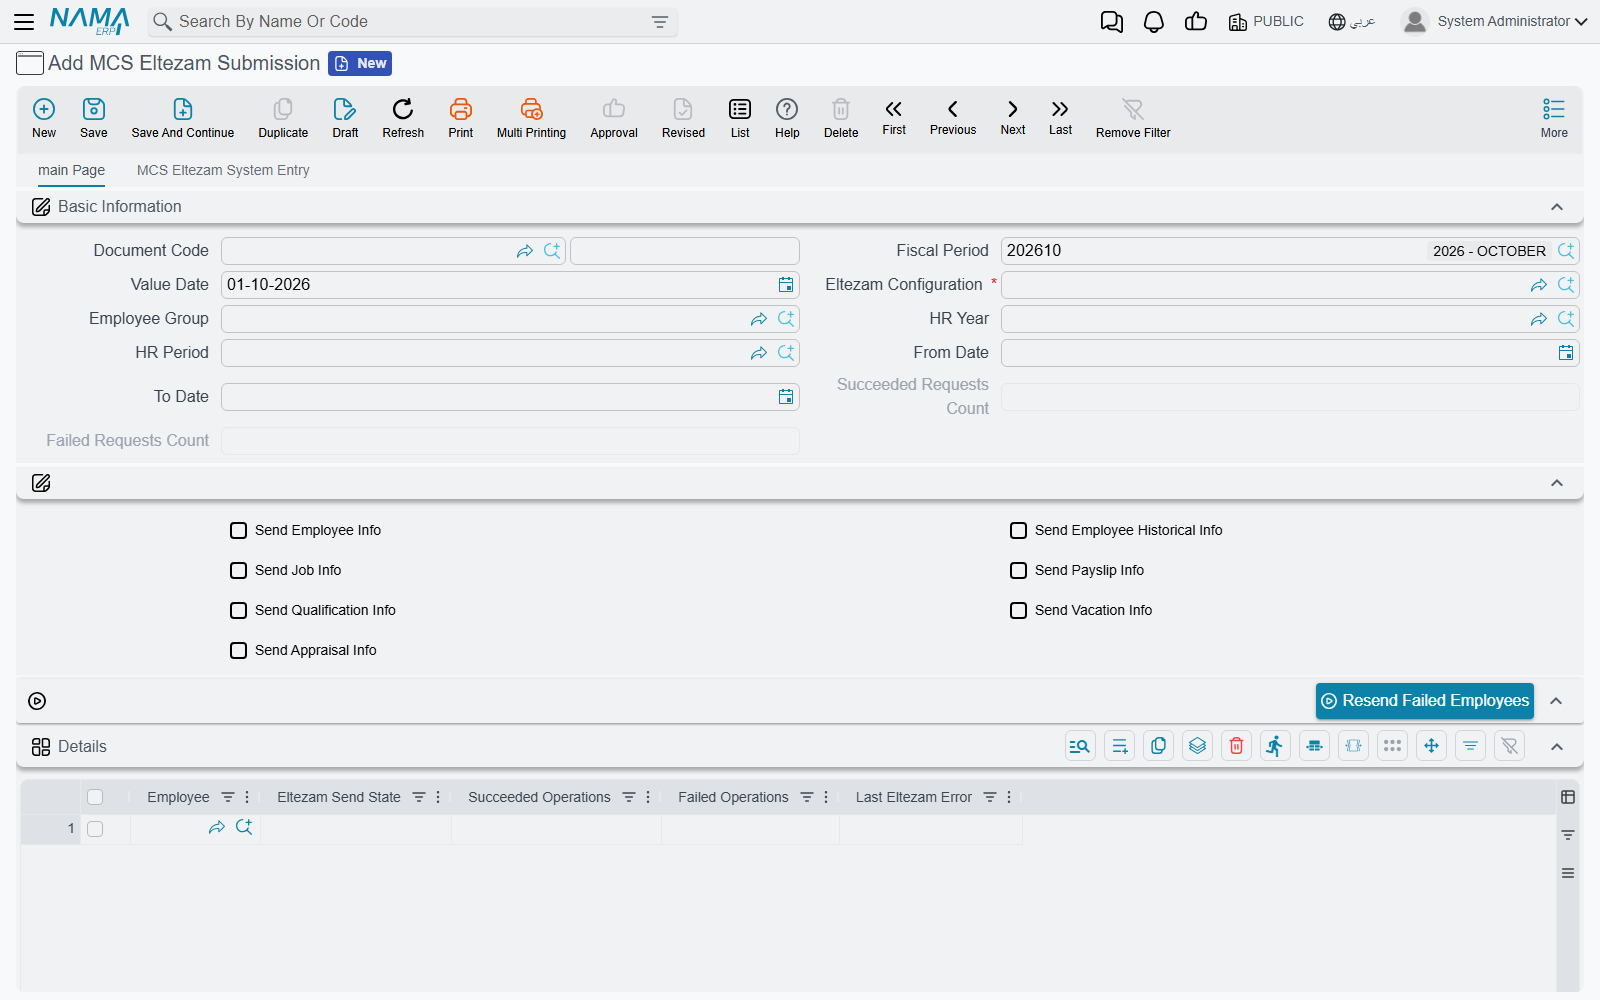Click the Refresh toolbar icon
Viewport: 1600px width, 1000px height.
(403, 109)
